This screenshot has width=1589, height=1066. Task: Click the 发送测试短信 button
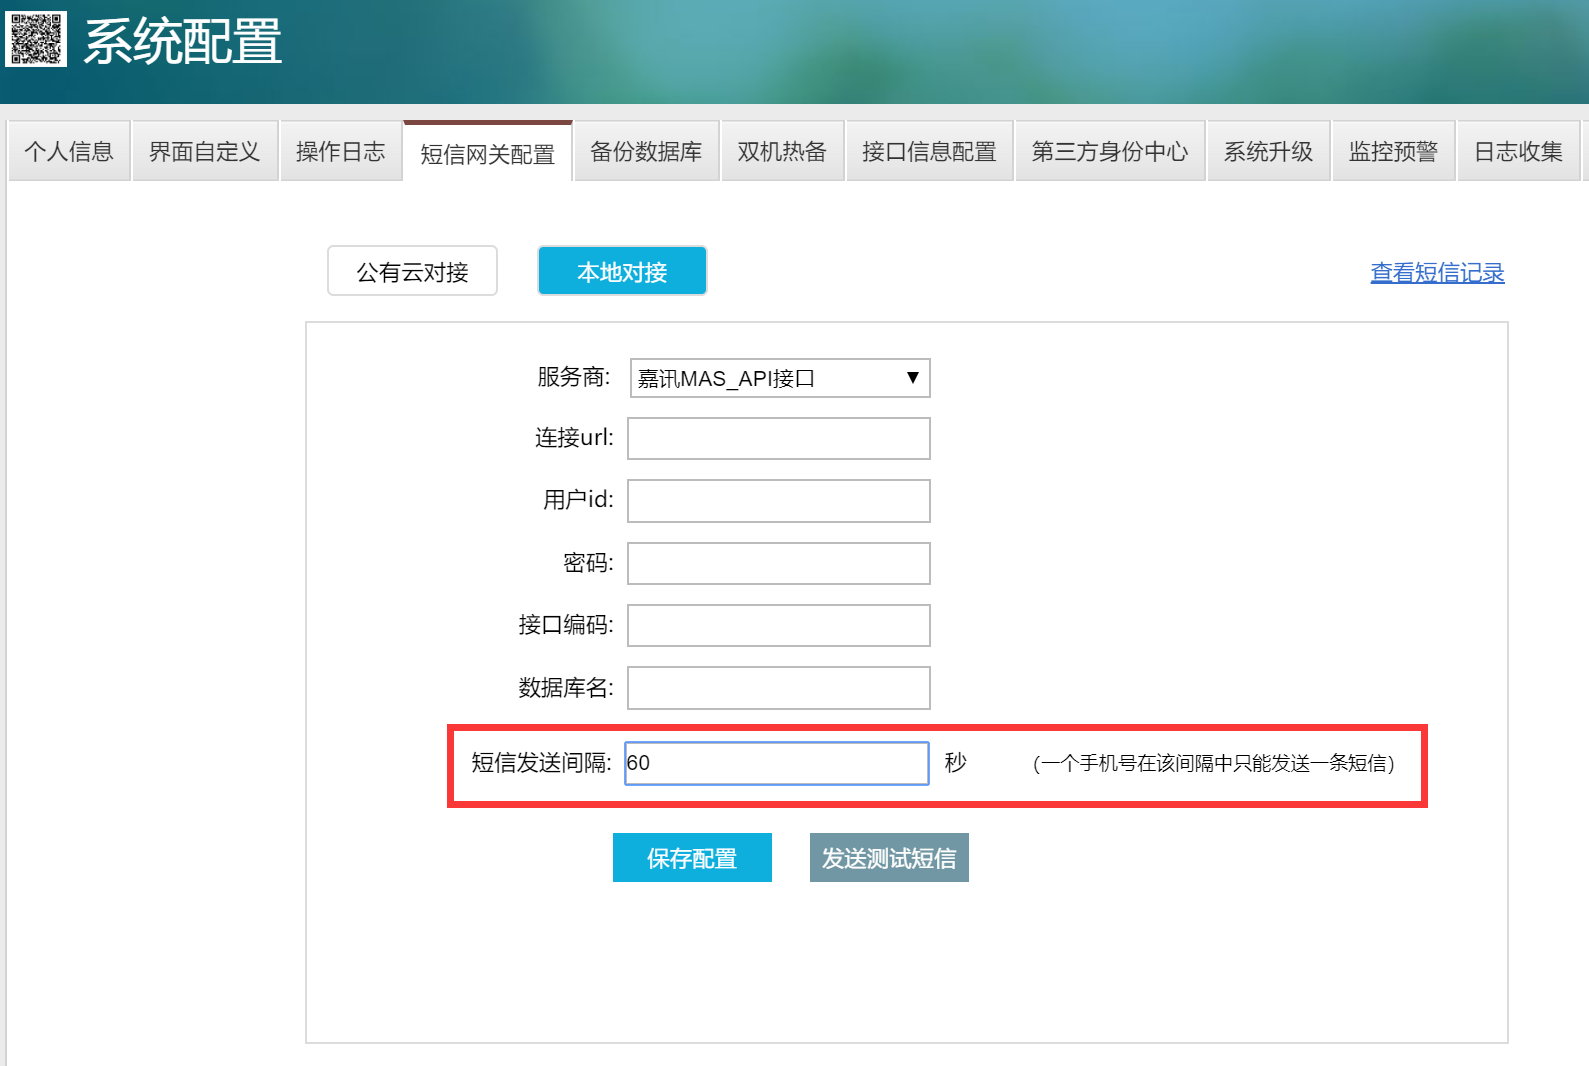coord(889,858)
